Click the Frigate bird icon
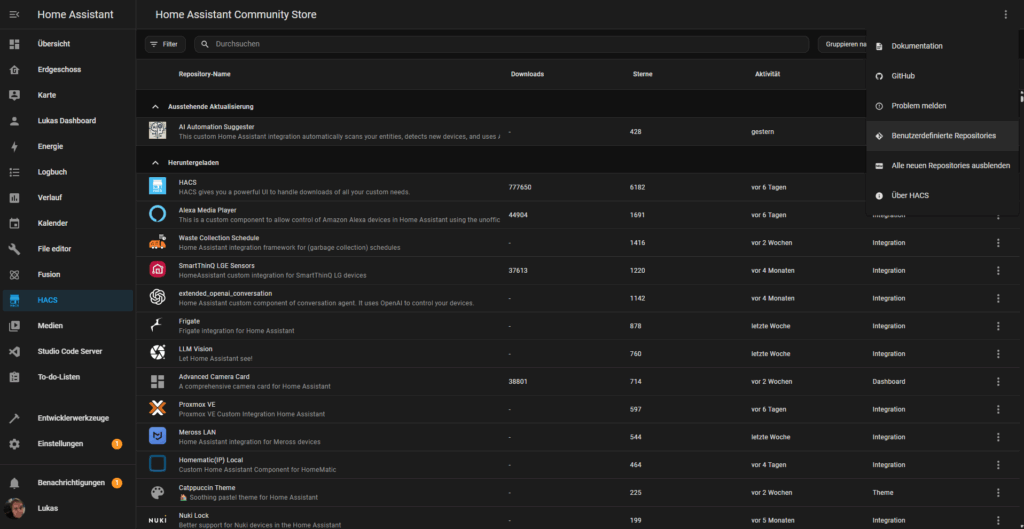Image resolution: width=1024 pixels, height=529 pixels. (157, 325)
